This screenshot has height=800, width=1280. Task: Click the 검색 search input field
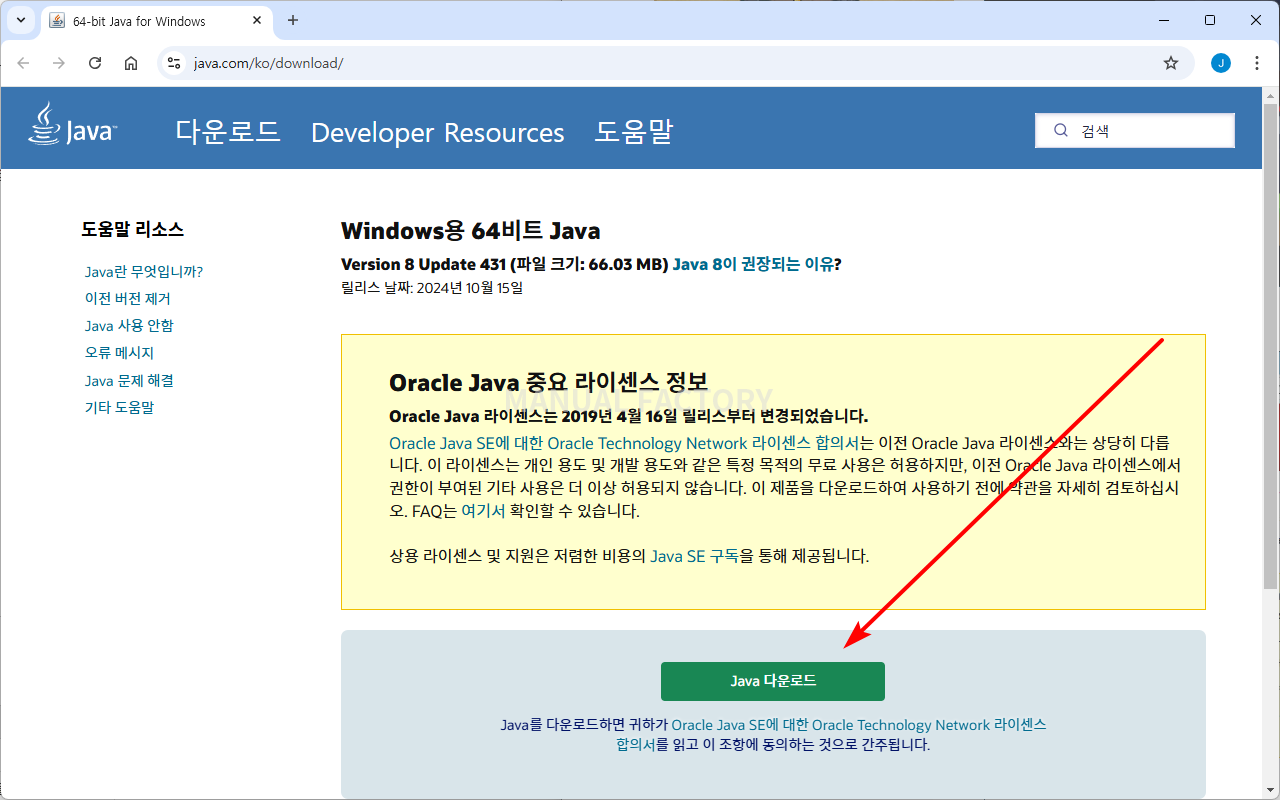[1135, 130]
